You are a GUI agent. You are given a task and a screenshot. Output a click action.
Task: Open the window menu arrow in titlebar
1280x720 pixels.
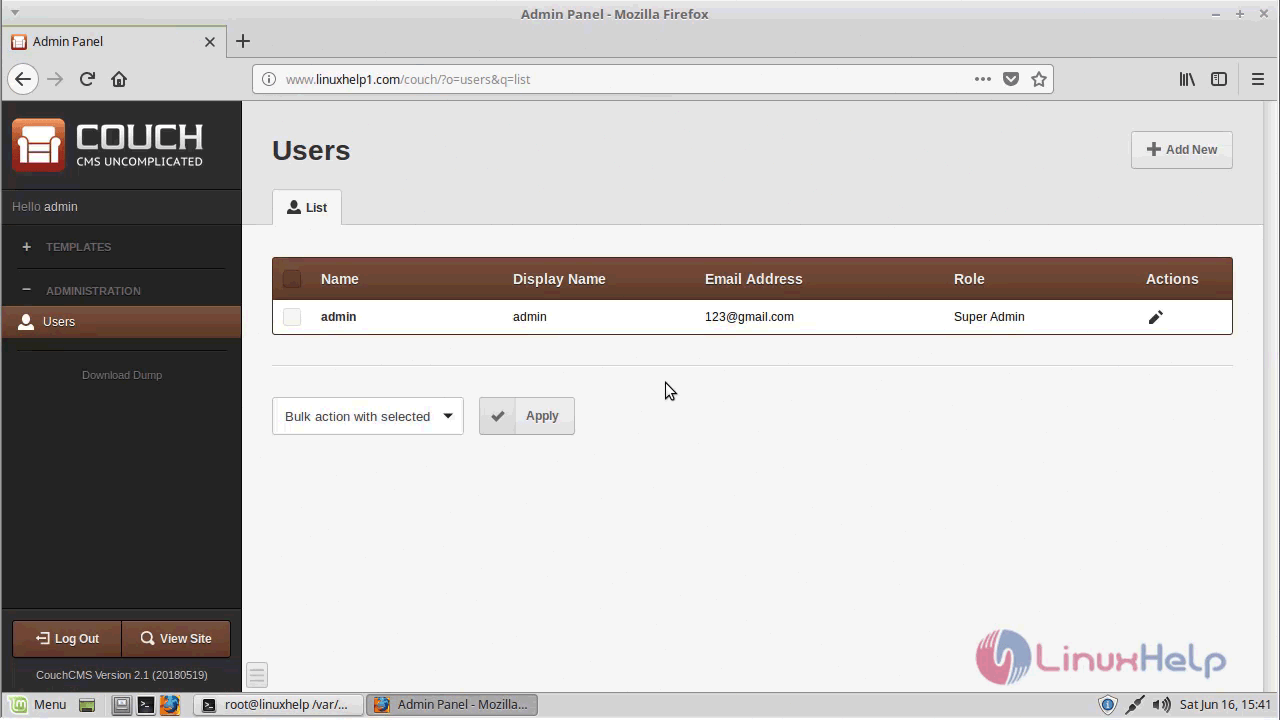15,13
